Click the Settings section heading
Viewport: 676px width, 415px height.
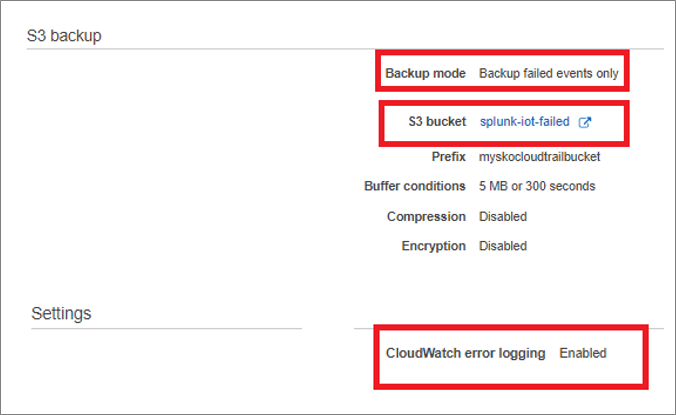click(x=61, y=313)
